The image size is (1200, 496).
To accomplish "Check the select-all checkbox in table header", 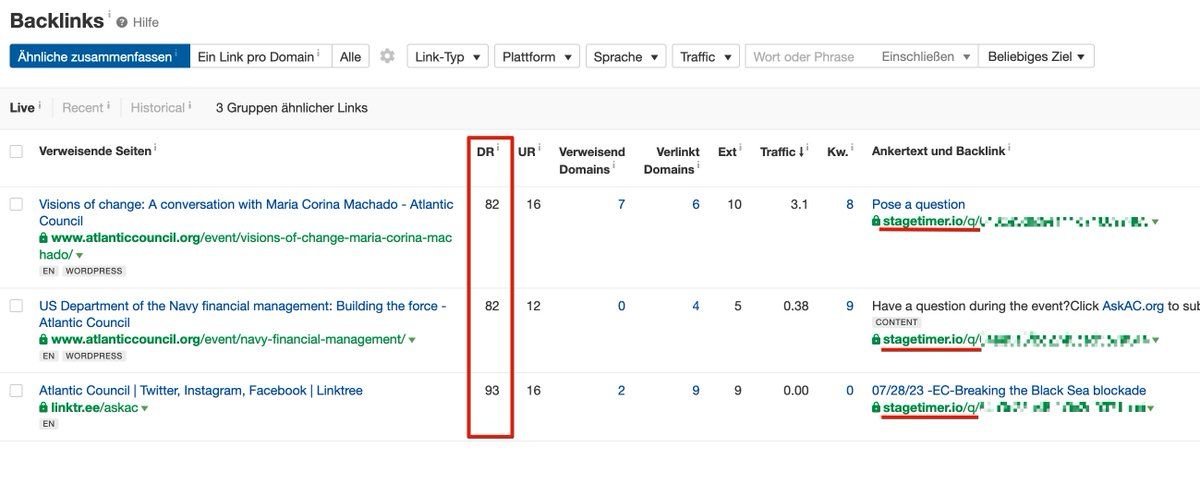I will tap(16, 152).
